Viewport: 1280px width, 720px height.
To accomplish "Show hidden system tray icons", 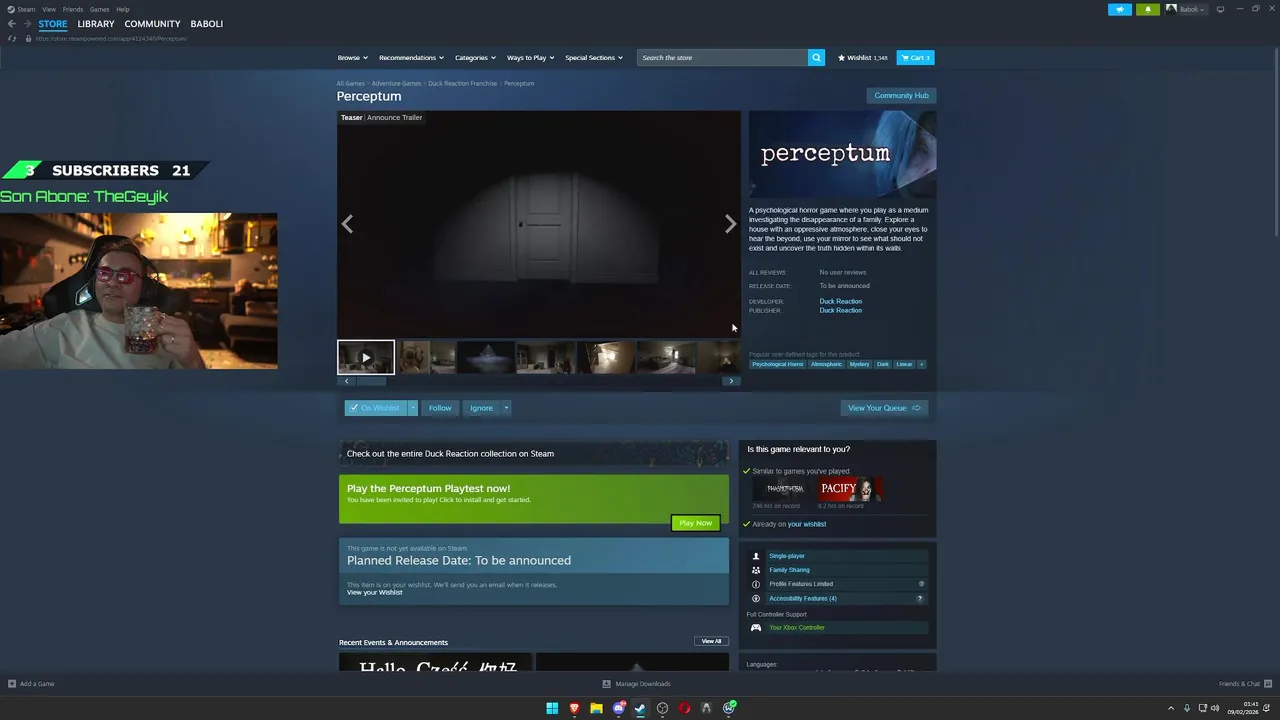I will [x=1171, y=708].
